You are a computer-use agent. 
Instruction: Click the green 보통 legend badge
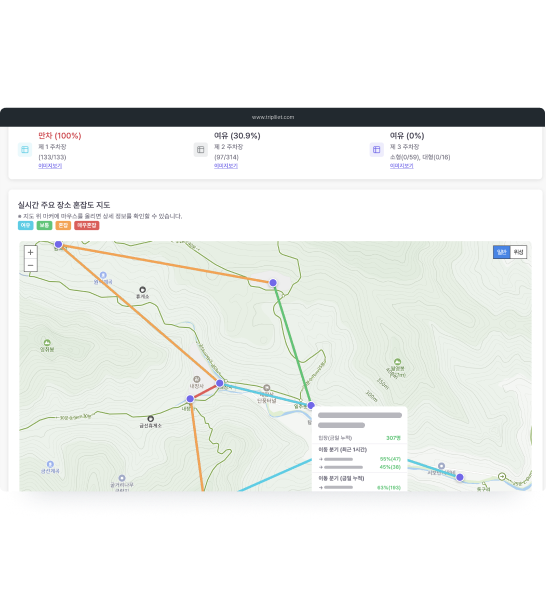coord(44,225)
